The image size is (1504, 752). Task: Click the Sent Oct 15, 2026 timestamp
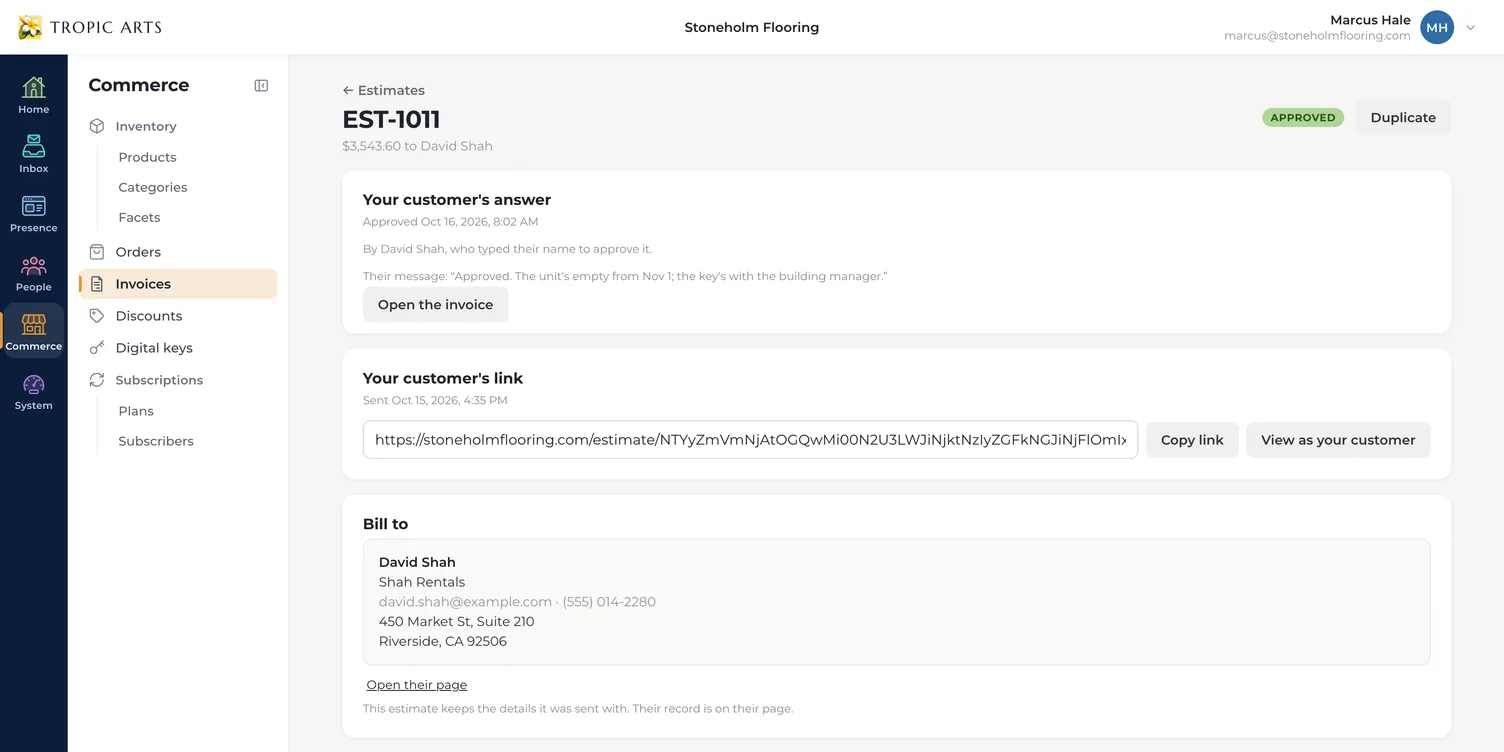point(435,400)
